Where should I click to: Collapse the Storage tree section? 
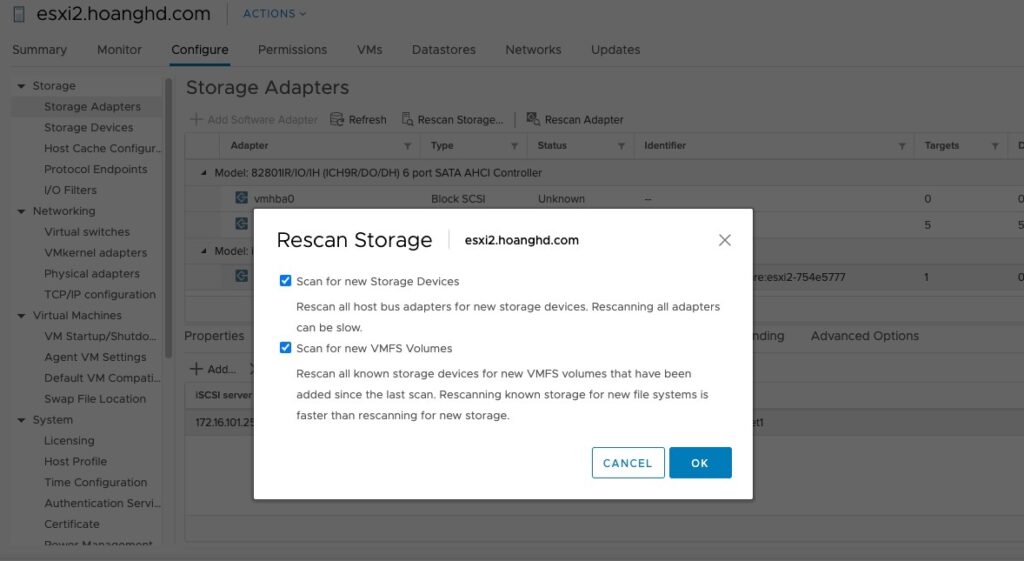click(21, 86)
